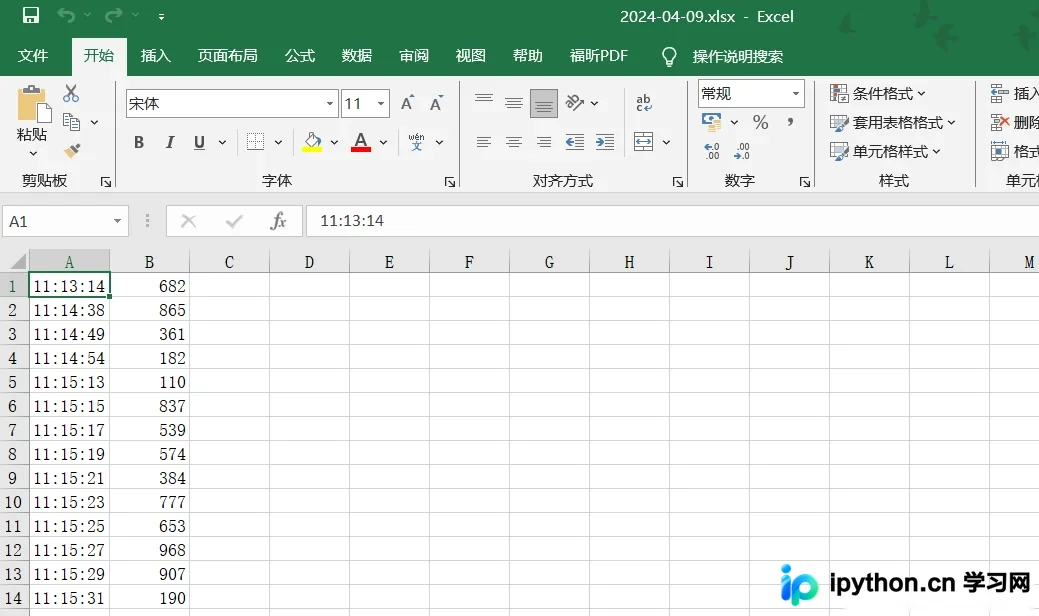The height and width of the screenshot is (616, 1039).
Task: Open the font size 11 dropdown
Action: pos(381,104)
